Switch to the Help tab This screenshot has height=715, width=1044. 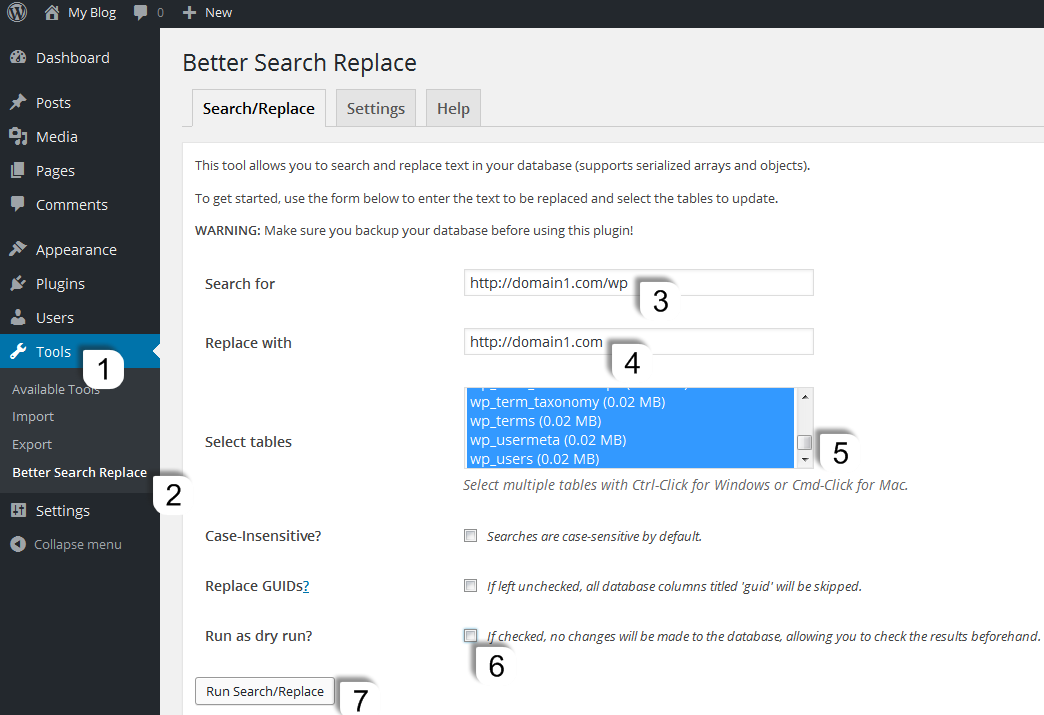pyautogui.click(x=453, y=108)
